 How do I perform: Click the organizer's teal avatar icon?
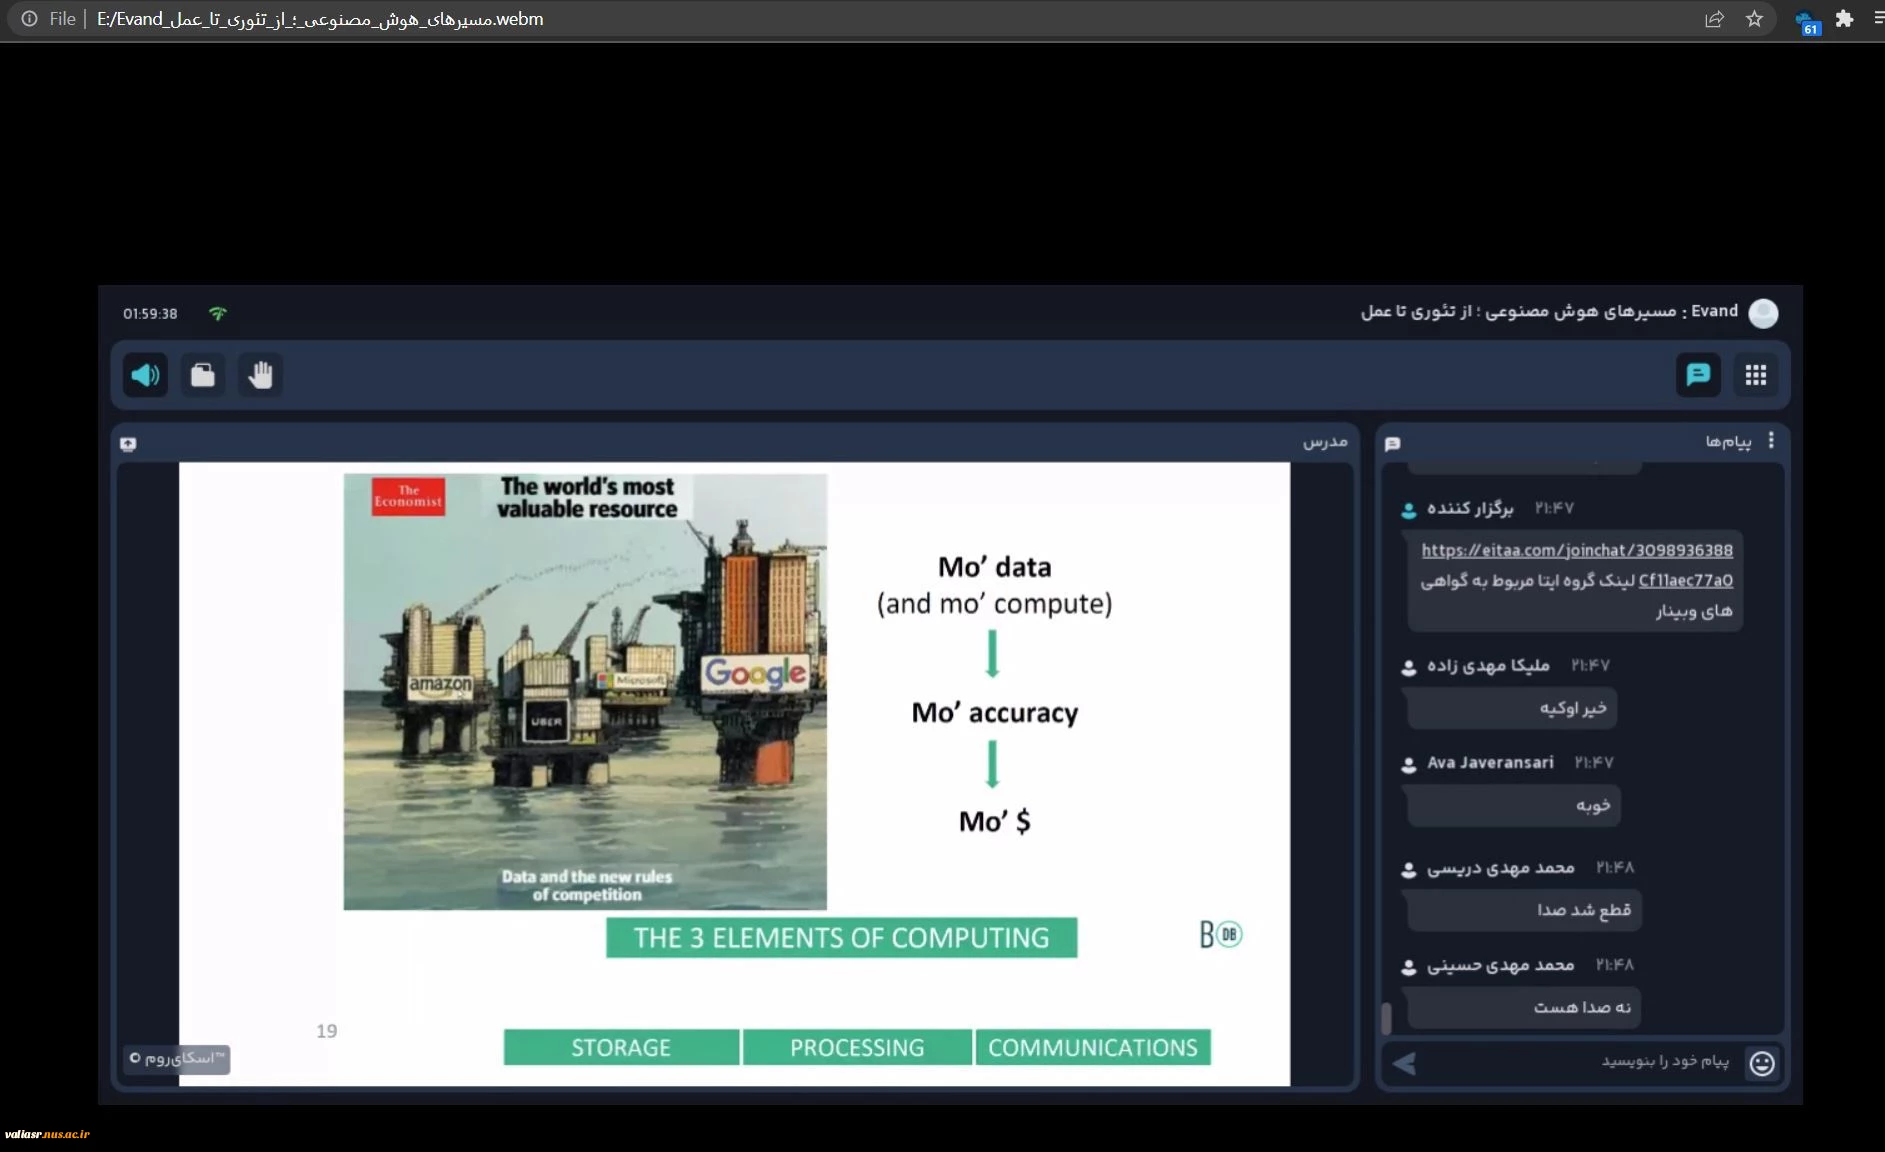(x=1409, y=510)
